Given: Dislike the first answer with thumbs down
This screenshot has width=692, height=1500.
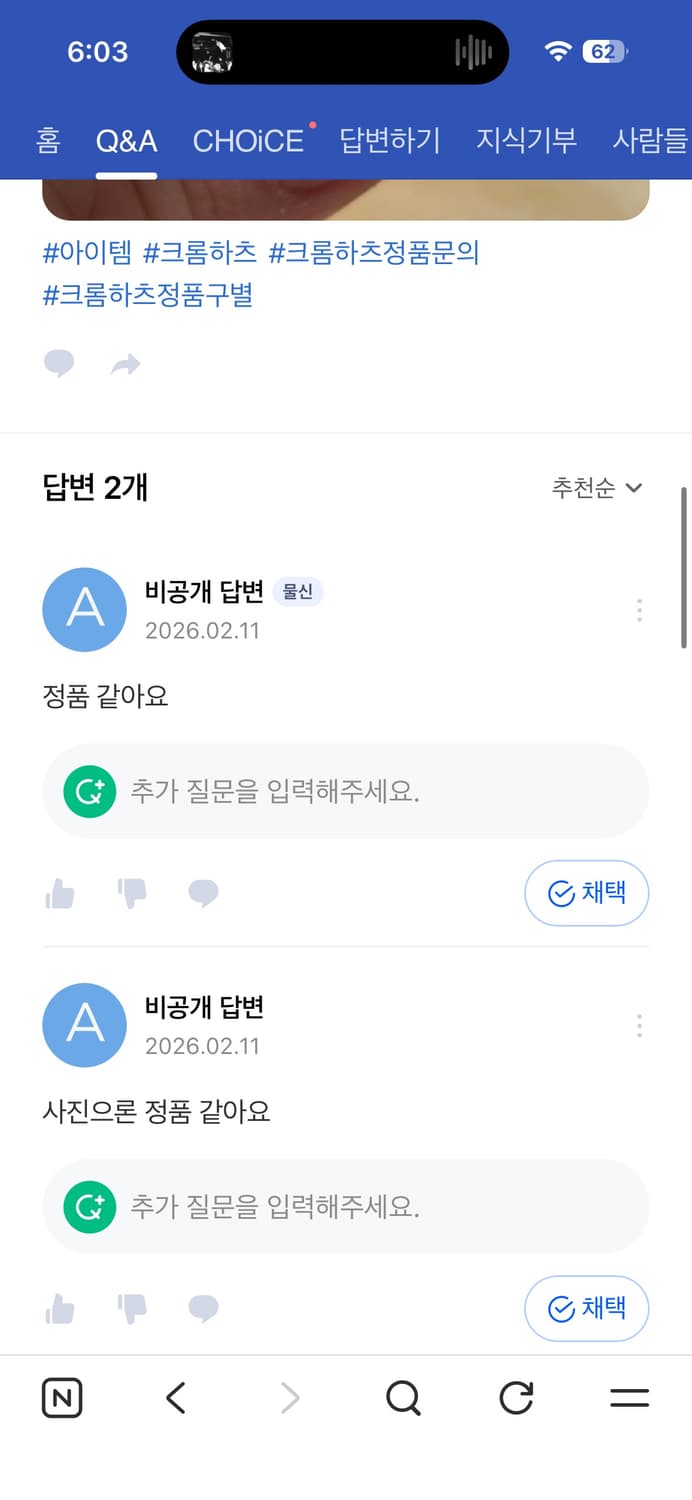Looking at the screenshot, I should 131,893.
